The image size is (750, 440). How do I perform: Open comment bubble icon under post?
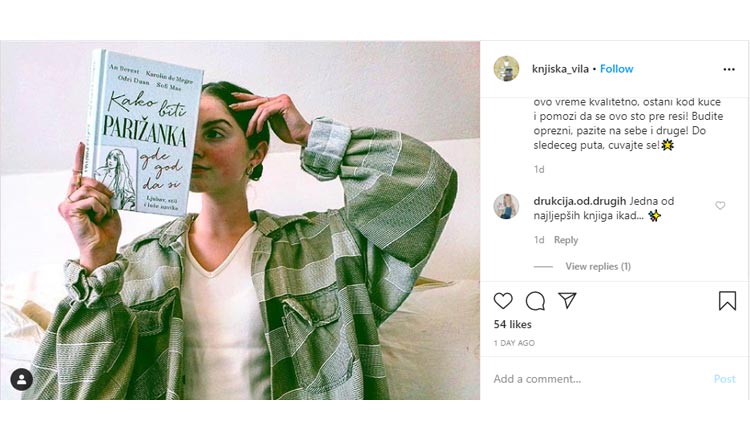coord(535,301)
